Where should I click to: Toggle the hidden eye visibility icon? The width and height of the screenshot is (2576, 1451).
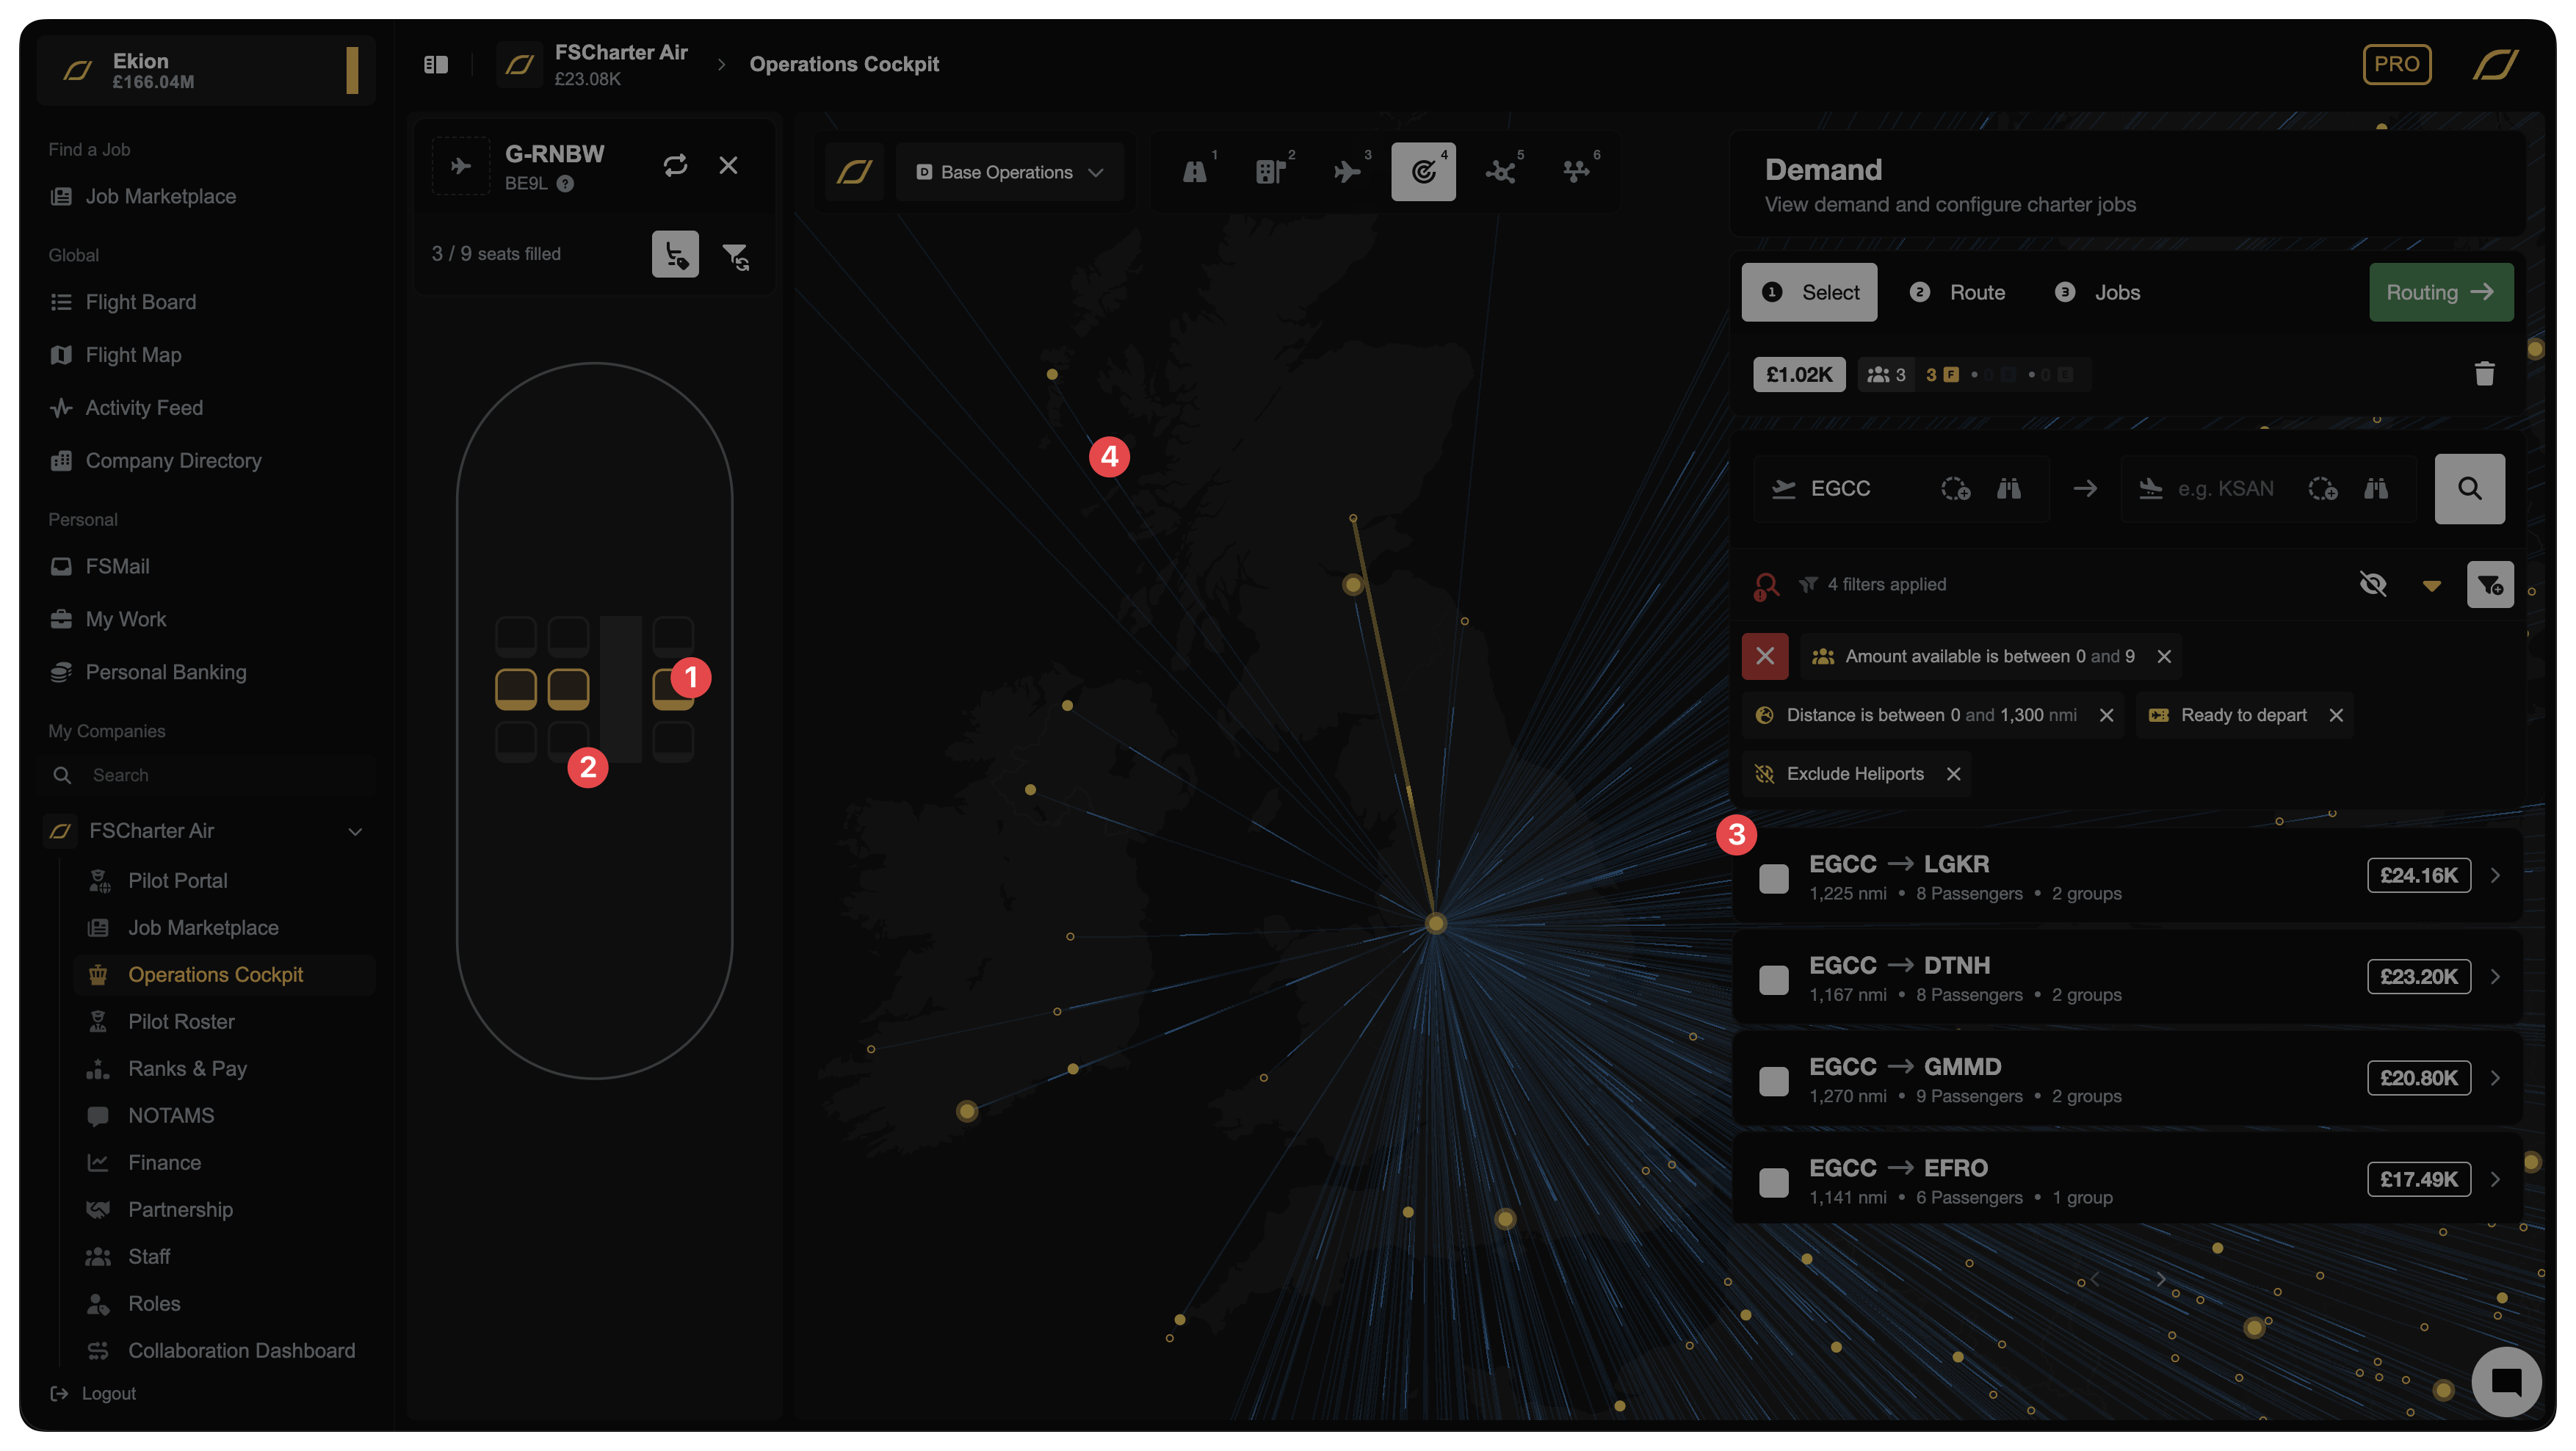pos(2372,584)
